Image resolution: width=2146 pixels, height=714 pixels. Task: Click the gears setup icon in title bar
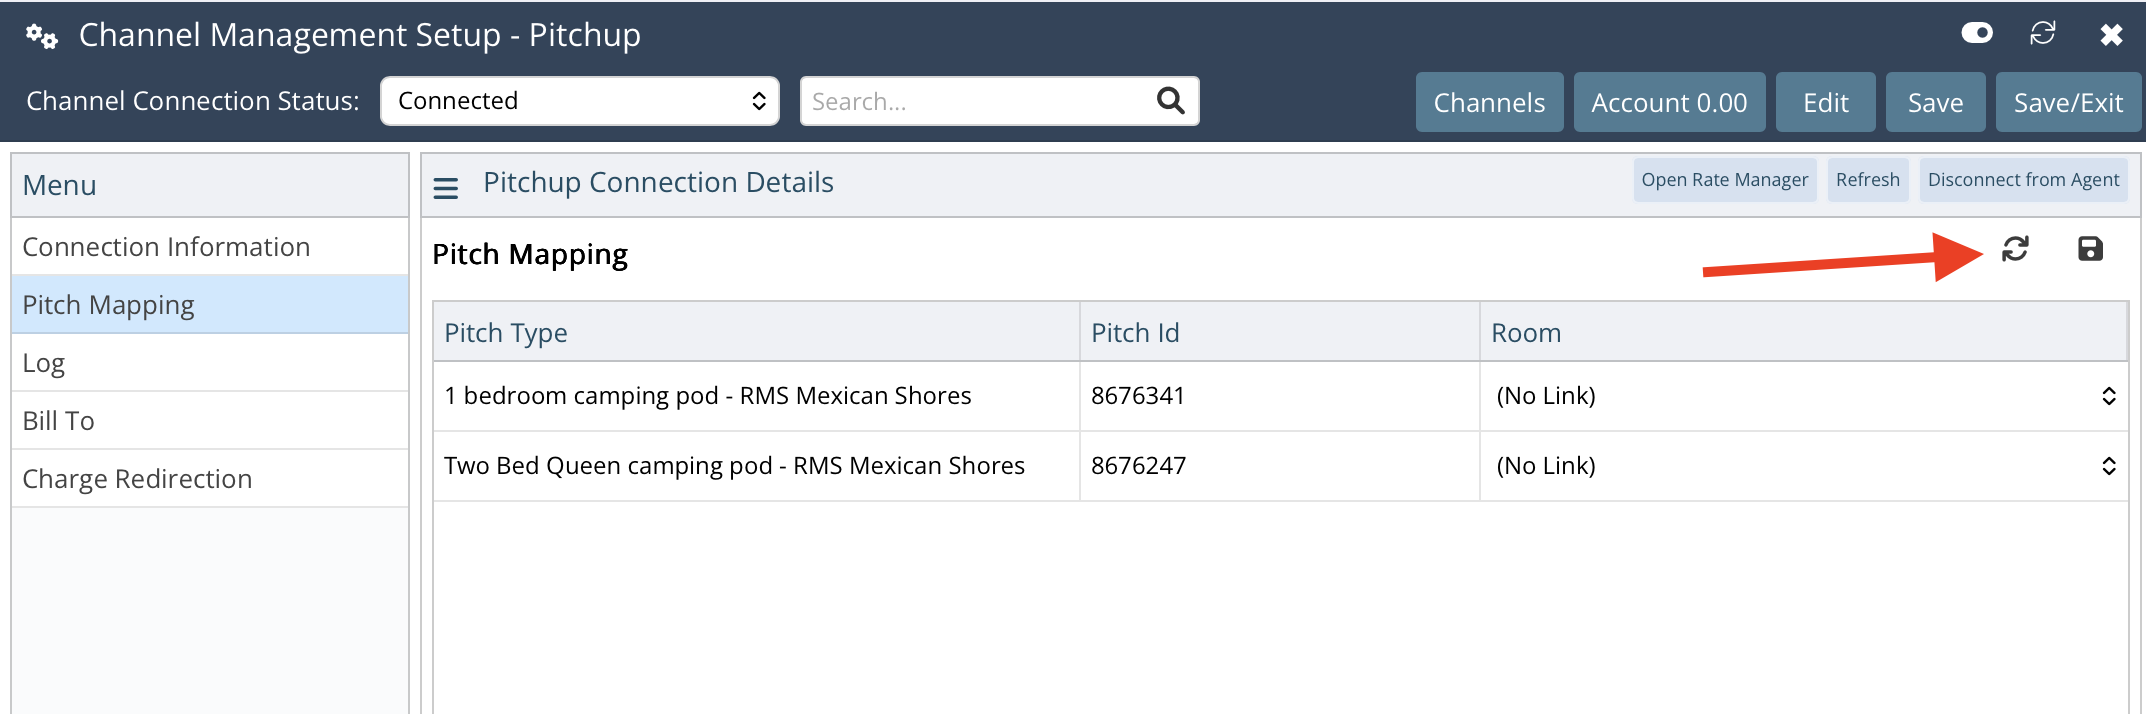coord(41,36)
